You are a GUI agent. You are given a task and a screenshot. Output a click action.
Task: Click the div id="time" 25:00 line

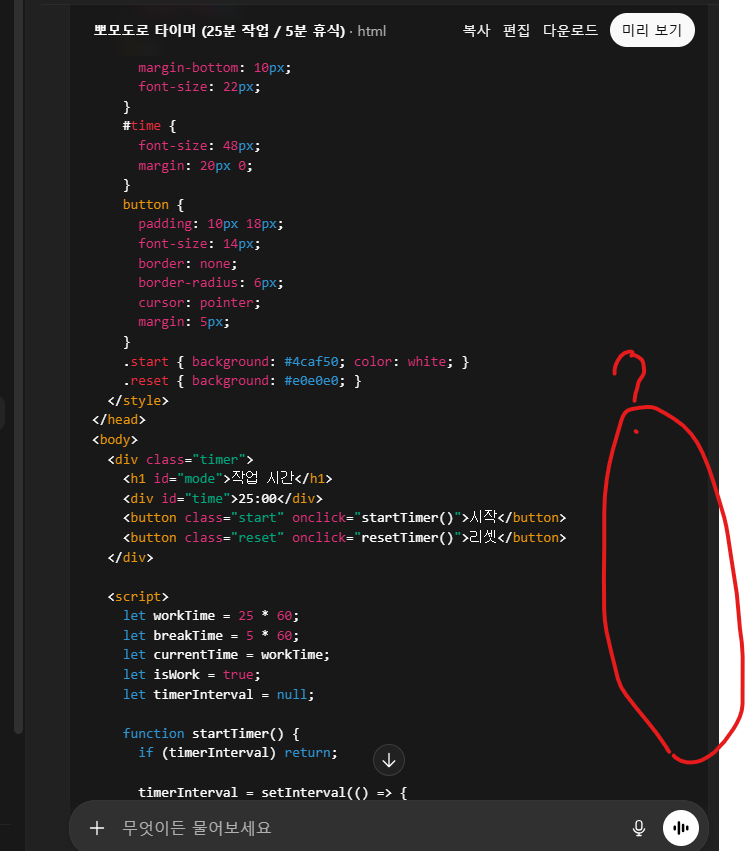pyautogui.click(x=222, y=498)
